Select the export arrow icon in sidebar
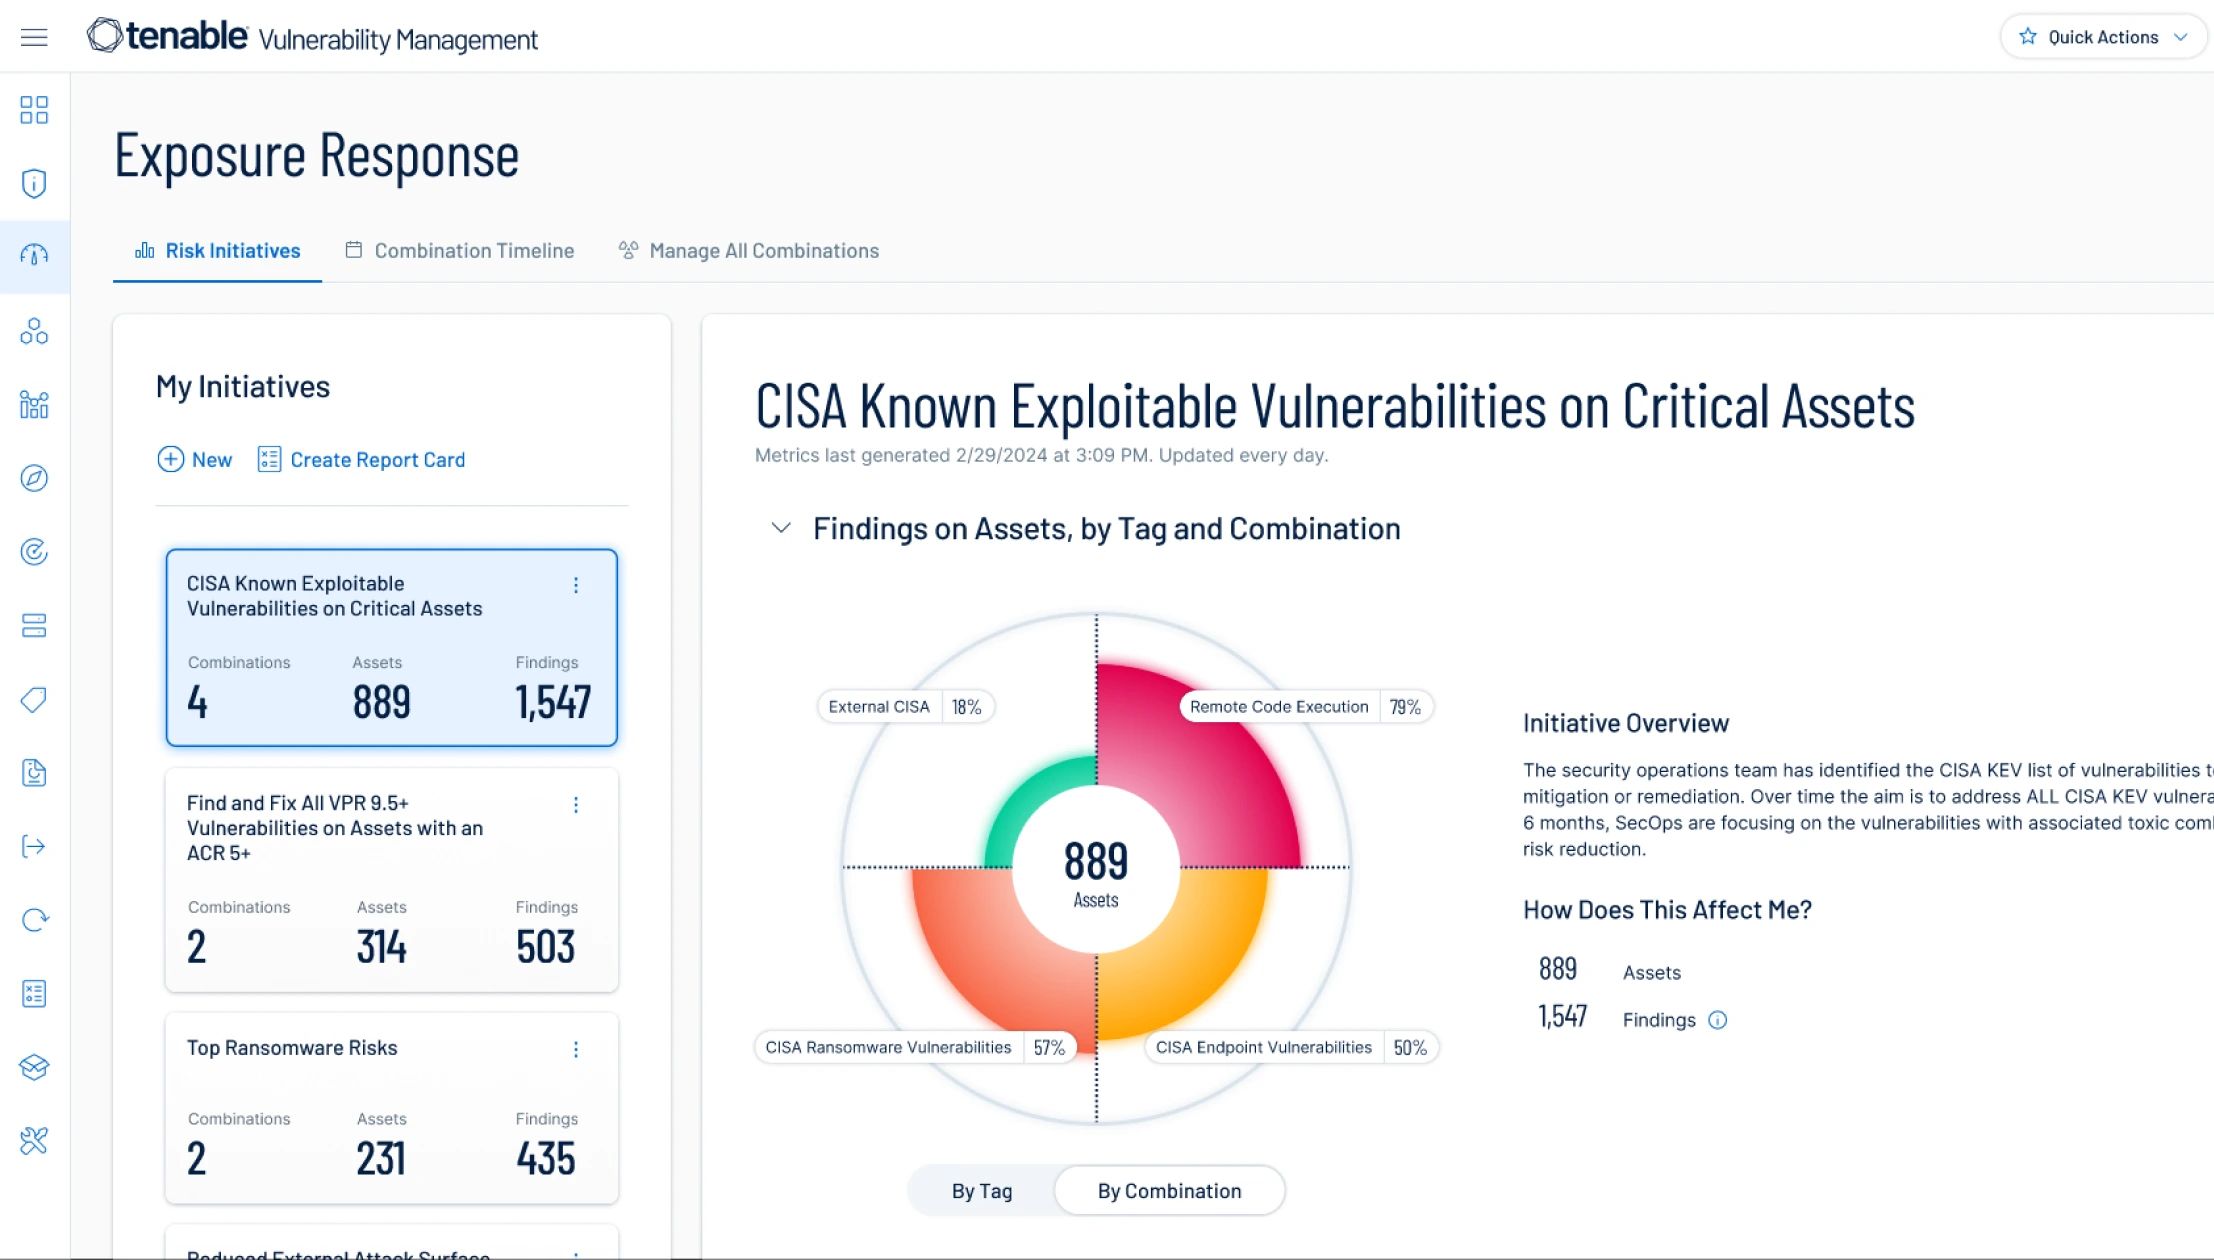 click(x=34, y=847)
